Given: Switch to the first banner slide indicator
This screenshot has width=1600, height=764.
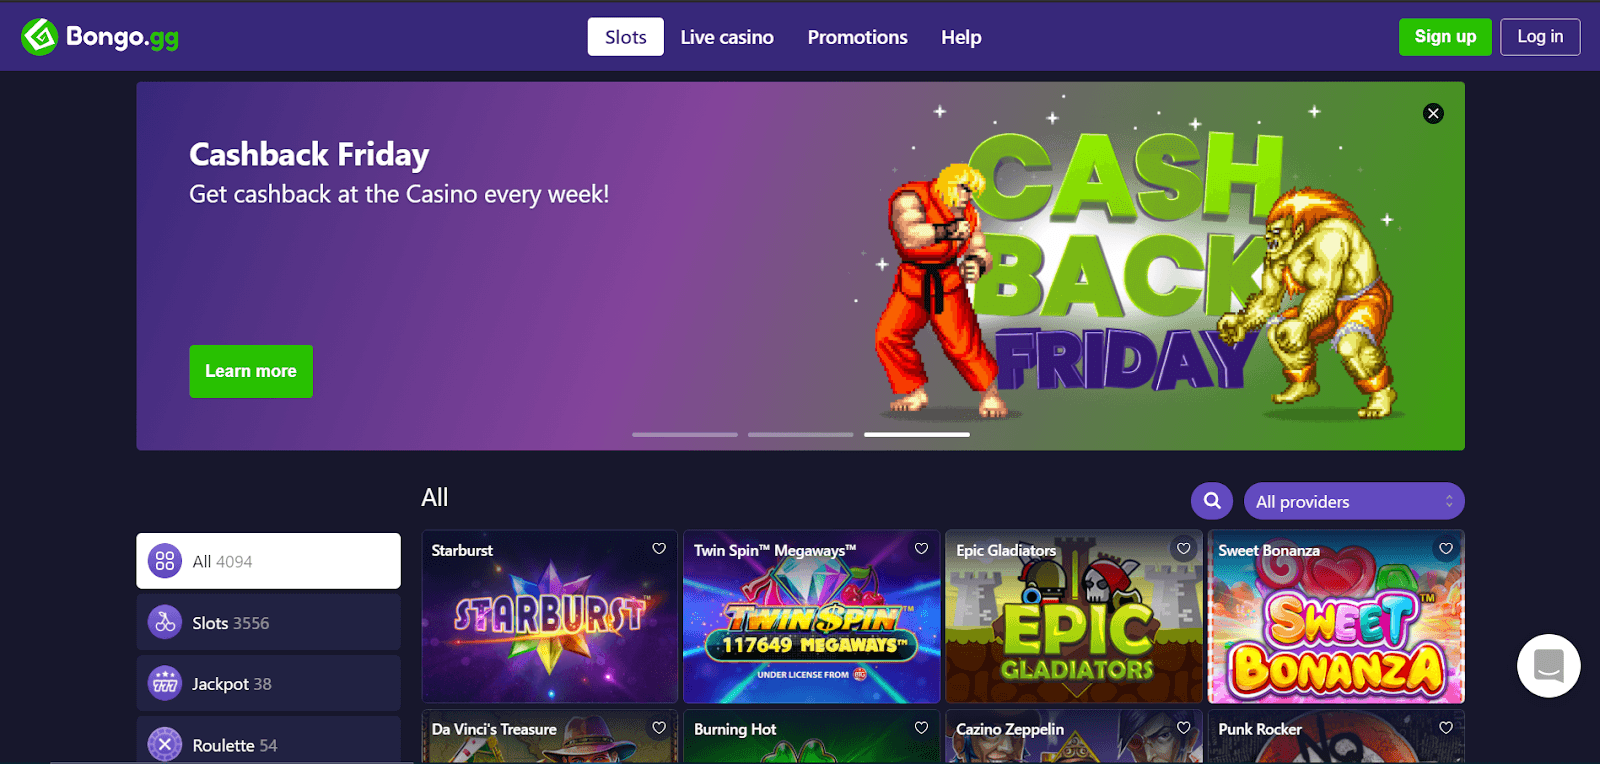Looking at the screenshot, I should (685, 434).
